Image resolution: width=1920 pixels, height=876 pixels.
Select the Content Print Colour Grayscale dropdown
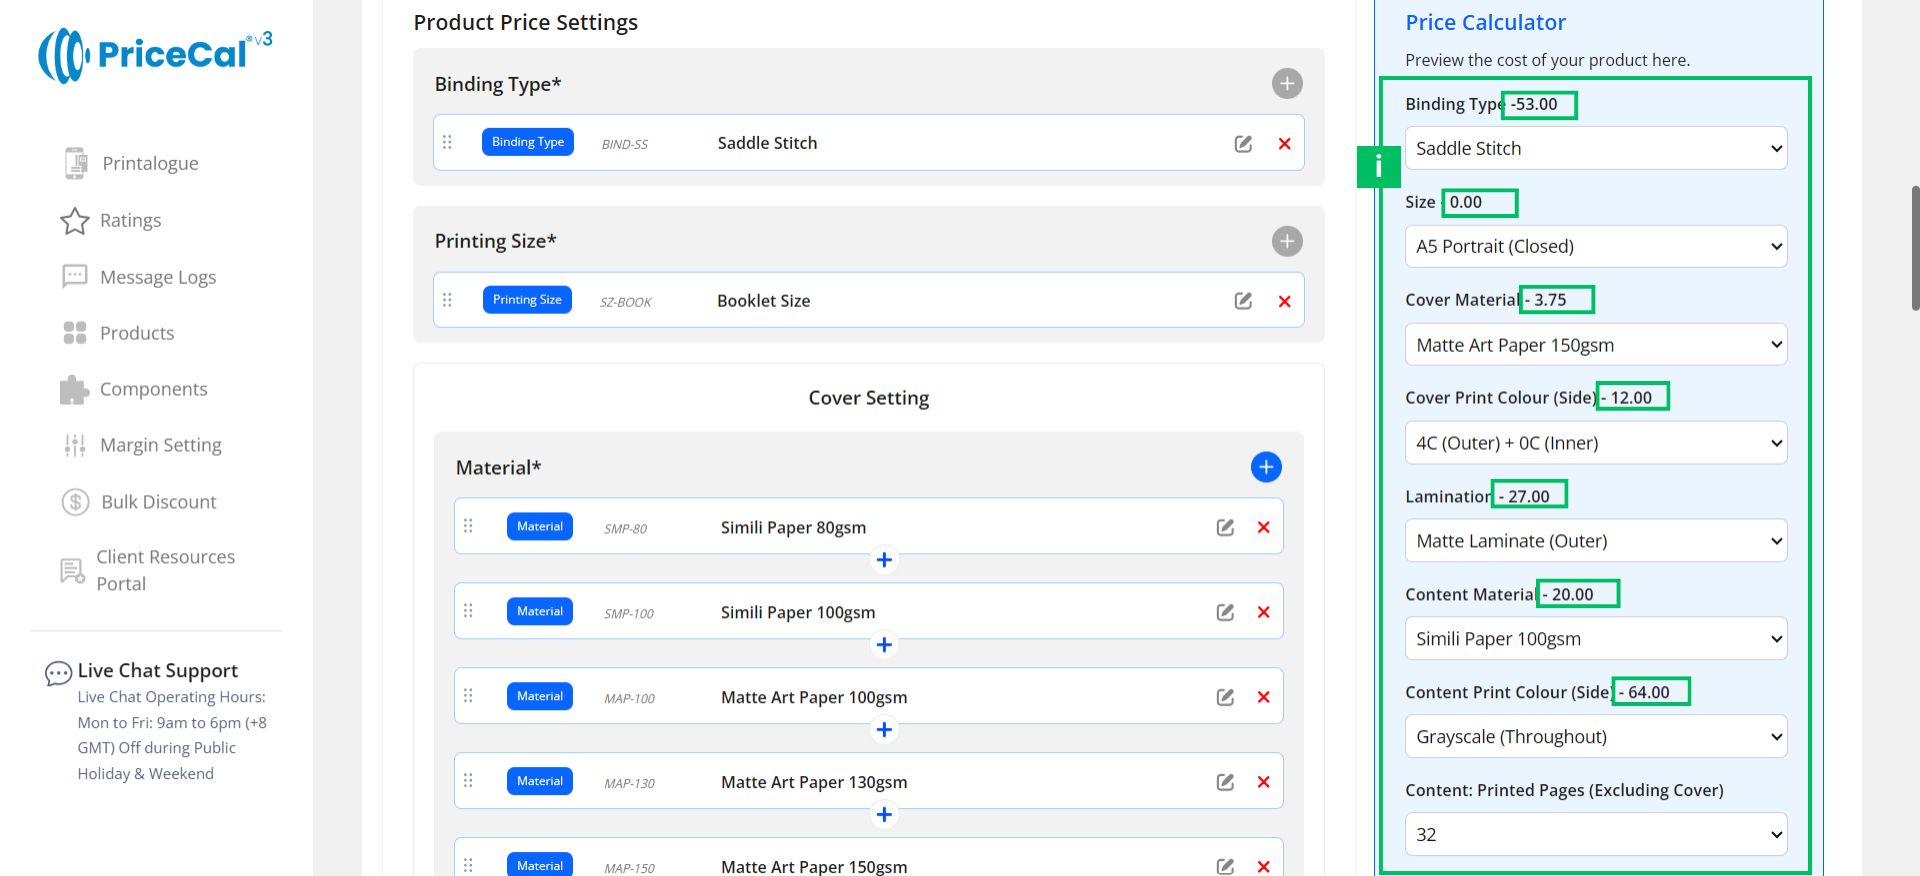(1595, 737)
